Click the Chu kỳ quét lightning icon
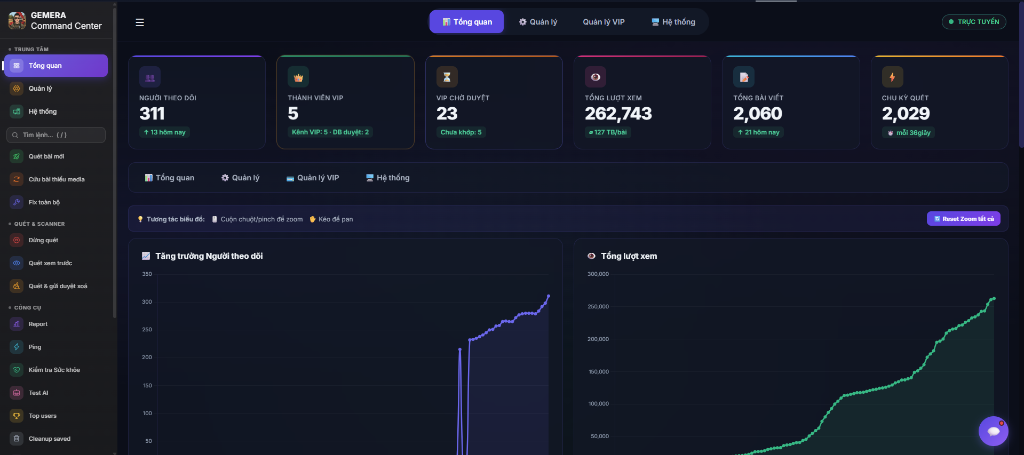 (x=892, y=77)
